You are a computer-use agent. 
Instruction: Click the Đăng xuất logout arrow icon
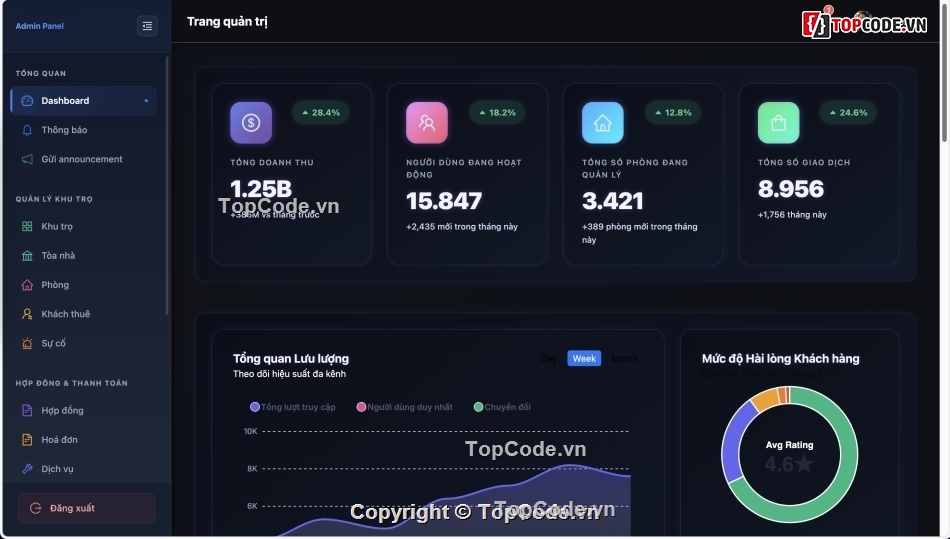(36, 508)
